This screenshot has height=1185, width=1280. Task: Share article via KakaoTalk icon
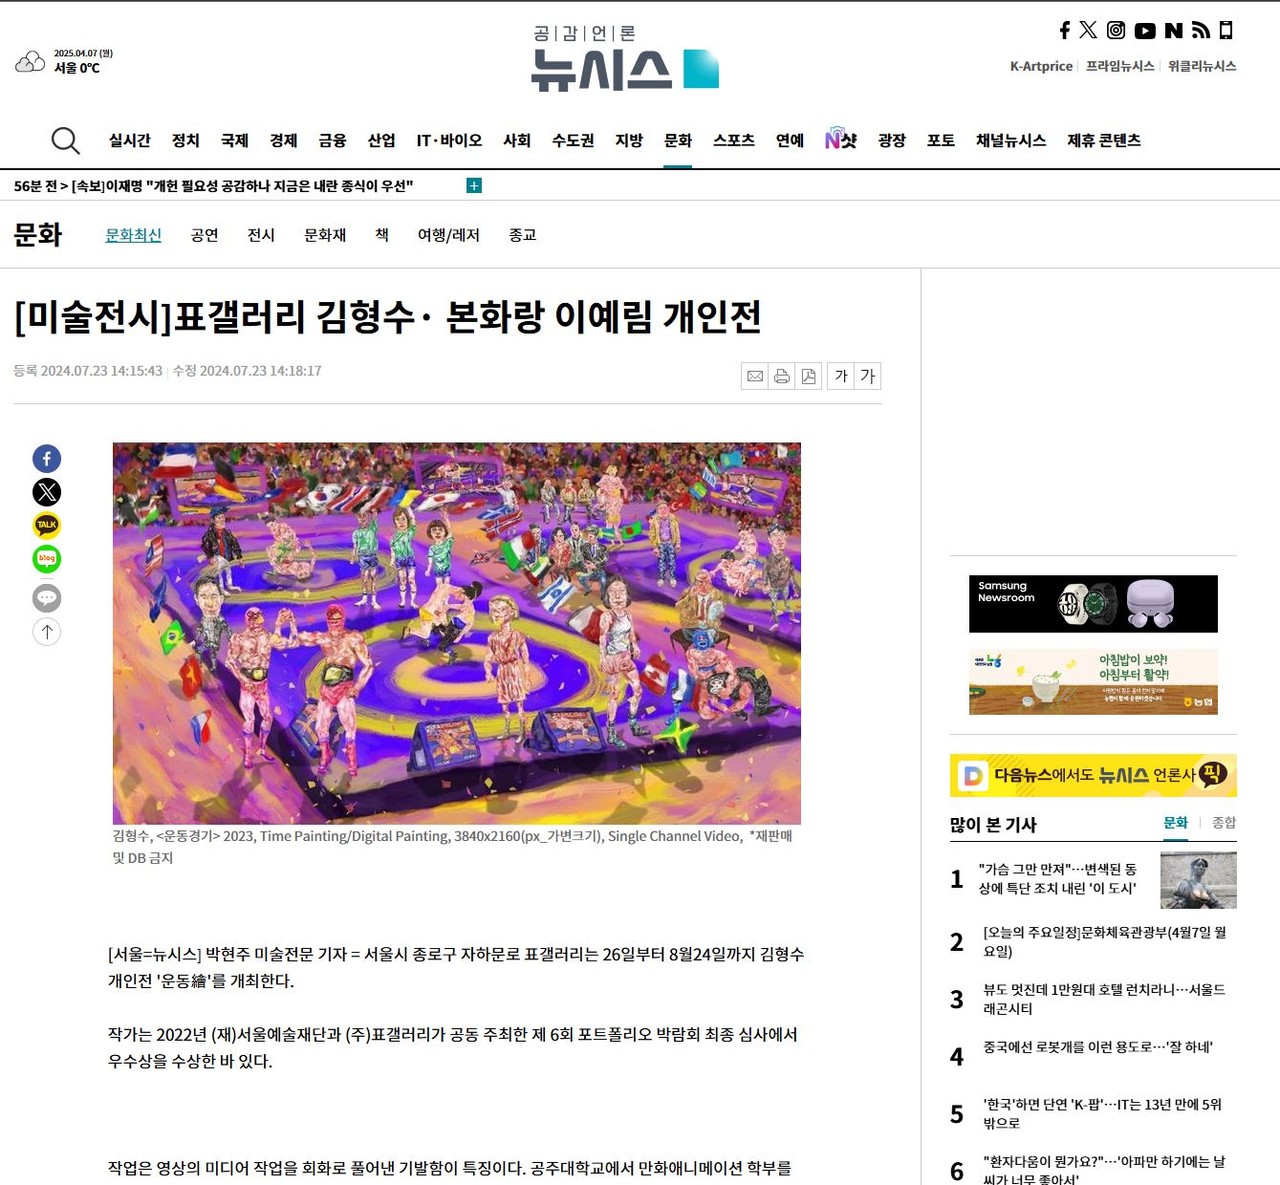[47, 525]
